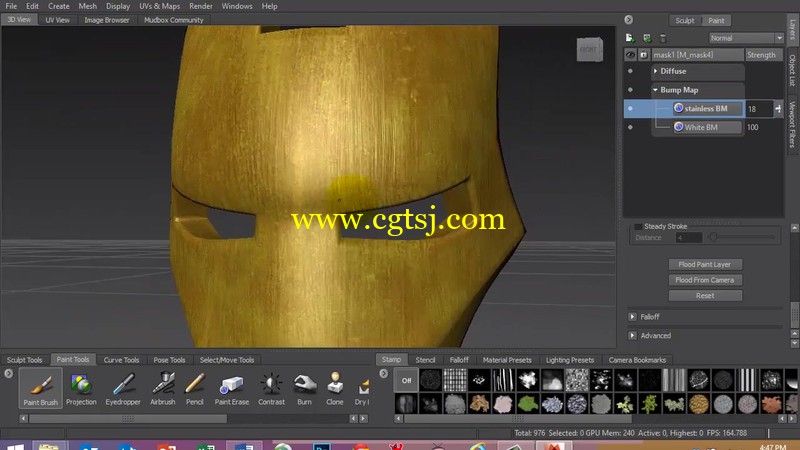Toggle visibility dot of White BM layer
Image resolution: width=800 pixels, height=450 pixels.
coord(630,127)
